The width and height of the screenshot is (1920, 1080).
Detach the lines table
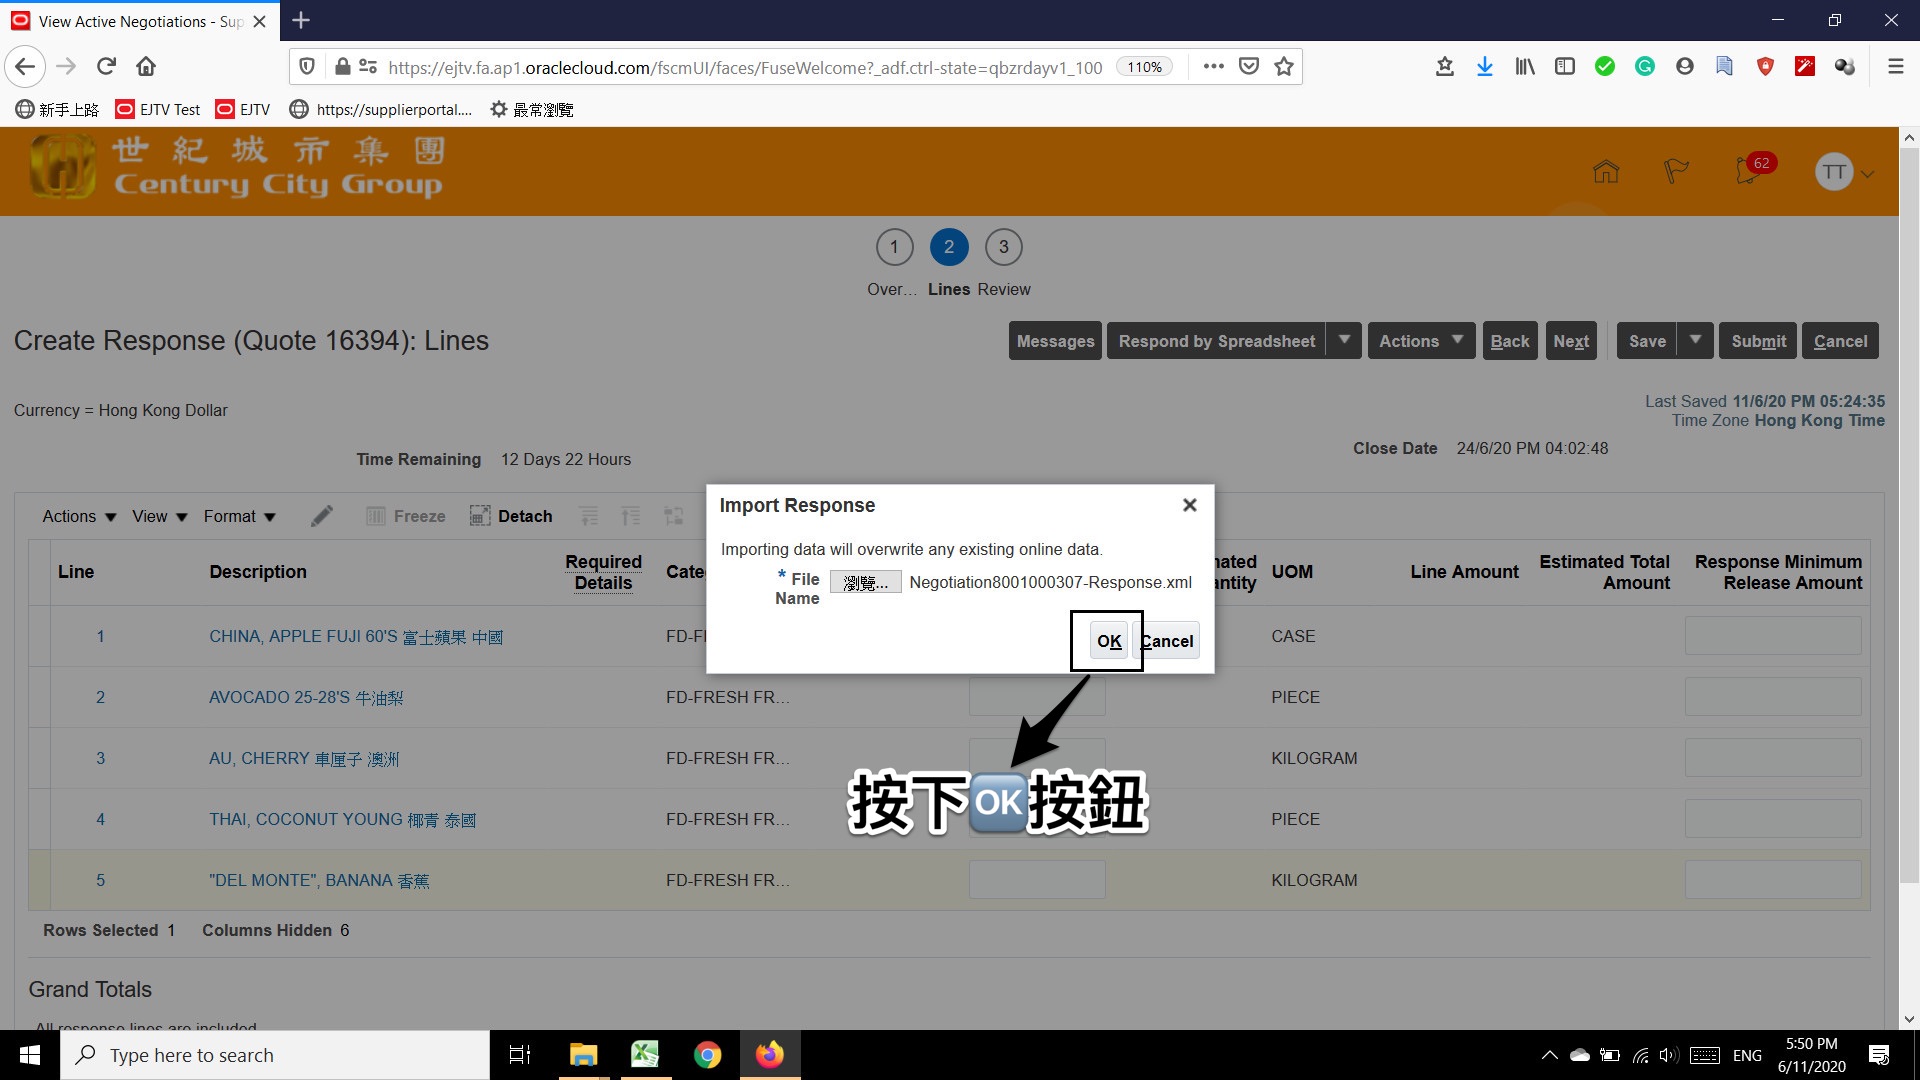point(511,516)
